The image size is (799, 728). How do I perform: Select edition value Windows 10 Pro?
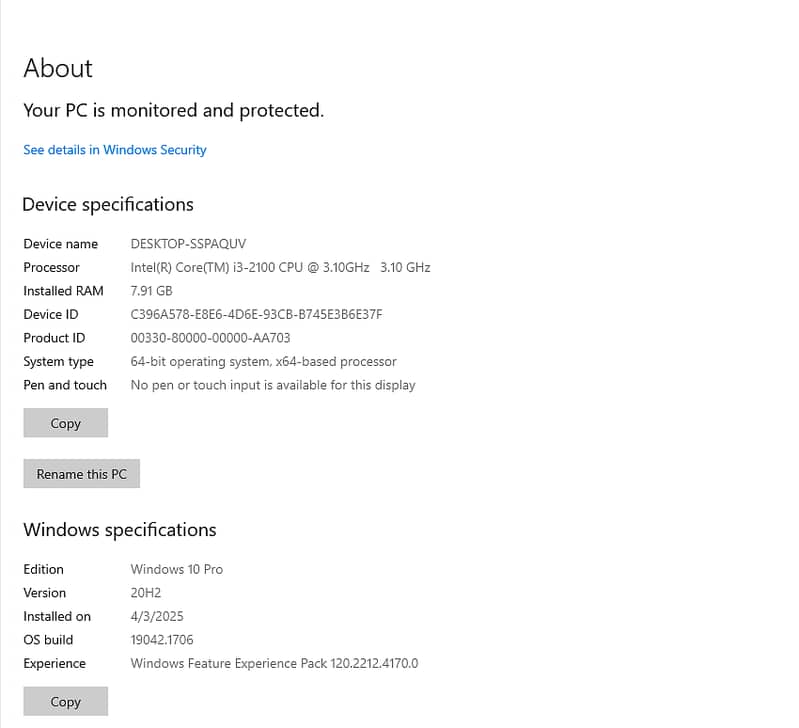[177, 569]
